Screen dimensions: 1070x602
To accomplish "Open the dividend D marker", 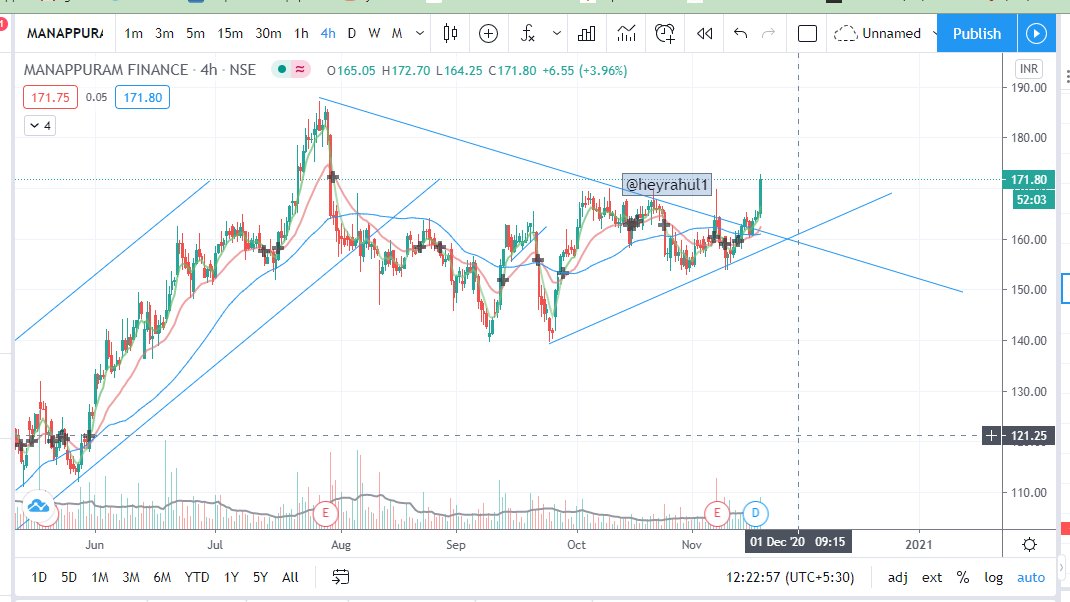I will click(x=755, y=513).
